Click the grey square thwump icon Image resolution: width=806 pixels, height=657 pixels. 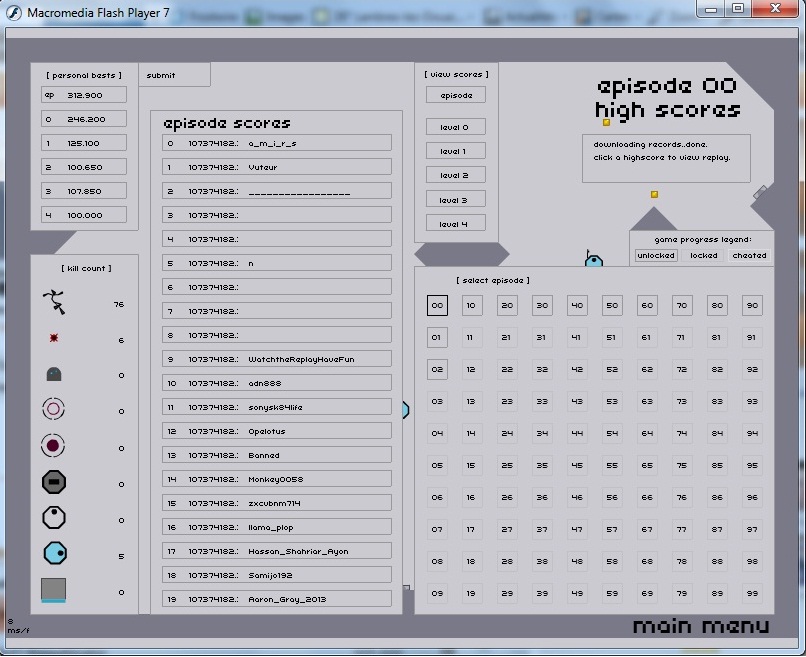tap(54, 590)
